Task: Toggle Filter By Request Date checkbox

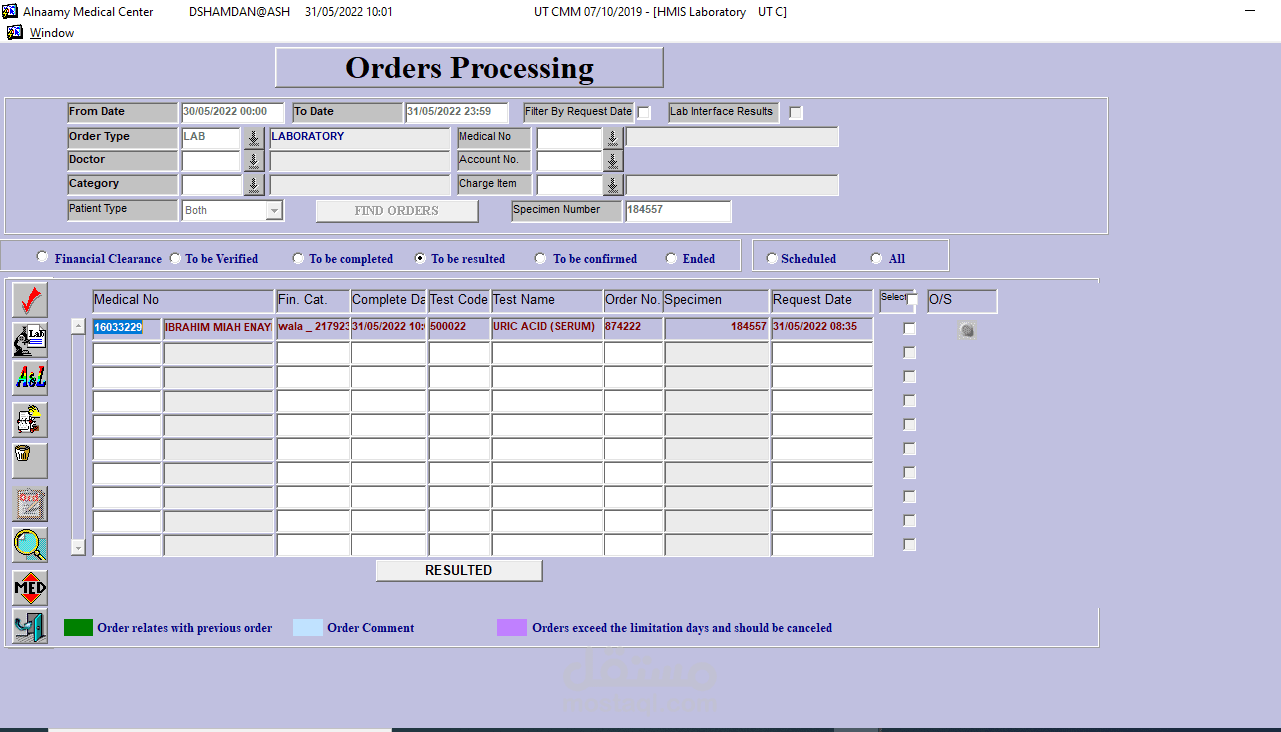Action: (x=644, y=113)
